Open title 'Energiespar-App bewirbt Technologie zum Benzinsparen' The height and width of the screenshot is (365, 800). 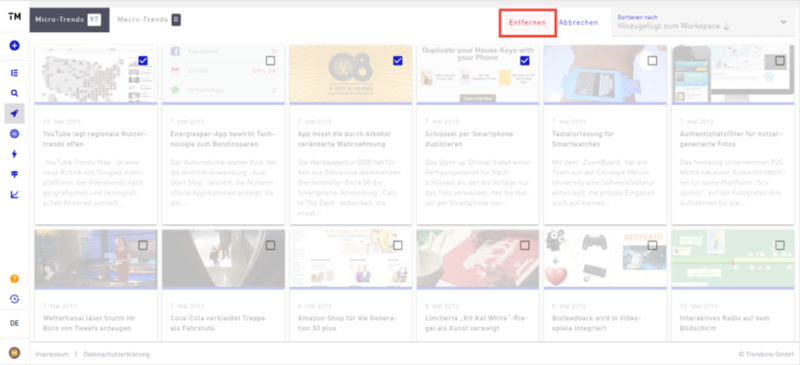tap(222, 139)
